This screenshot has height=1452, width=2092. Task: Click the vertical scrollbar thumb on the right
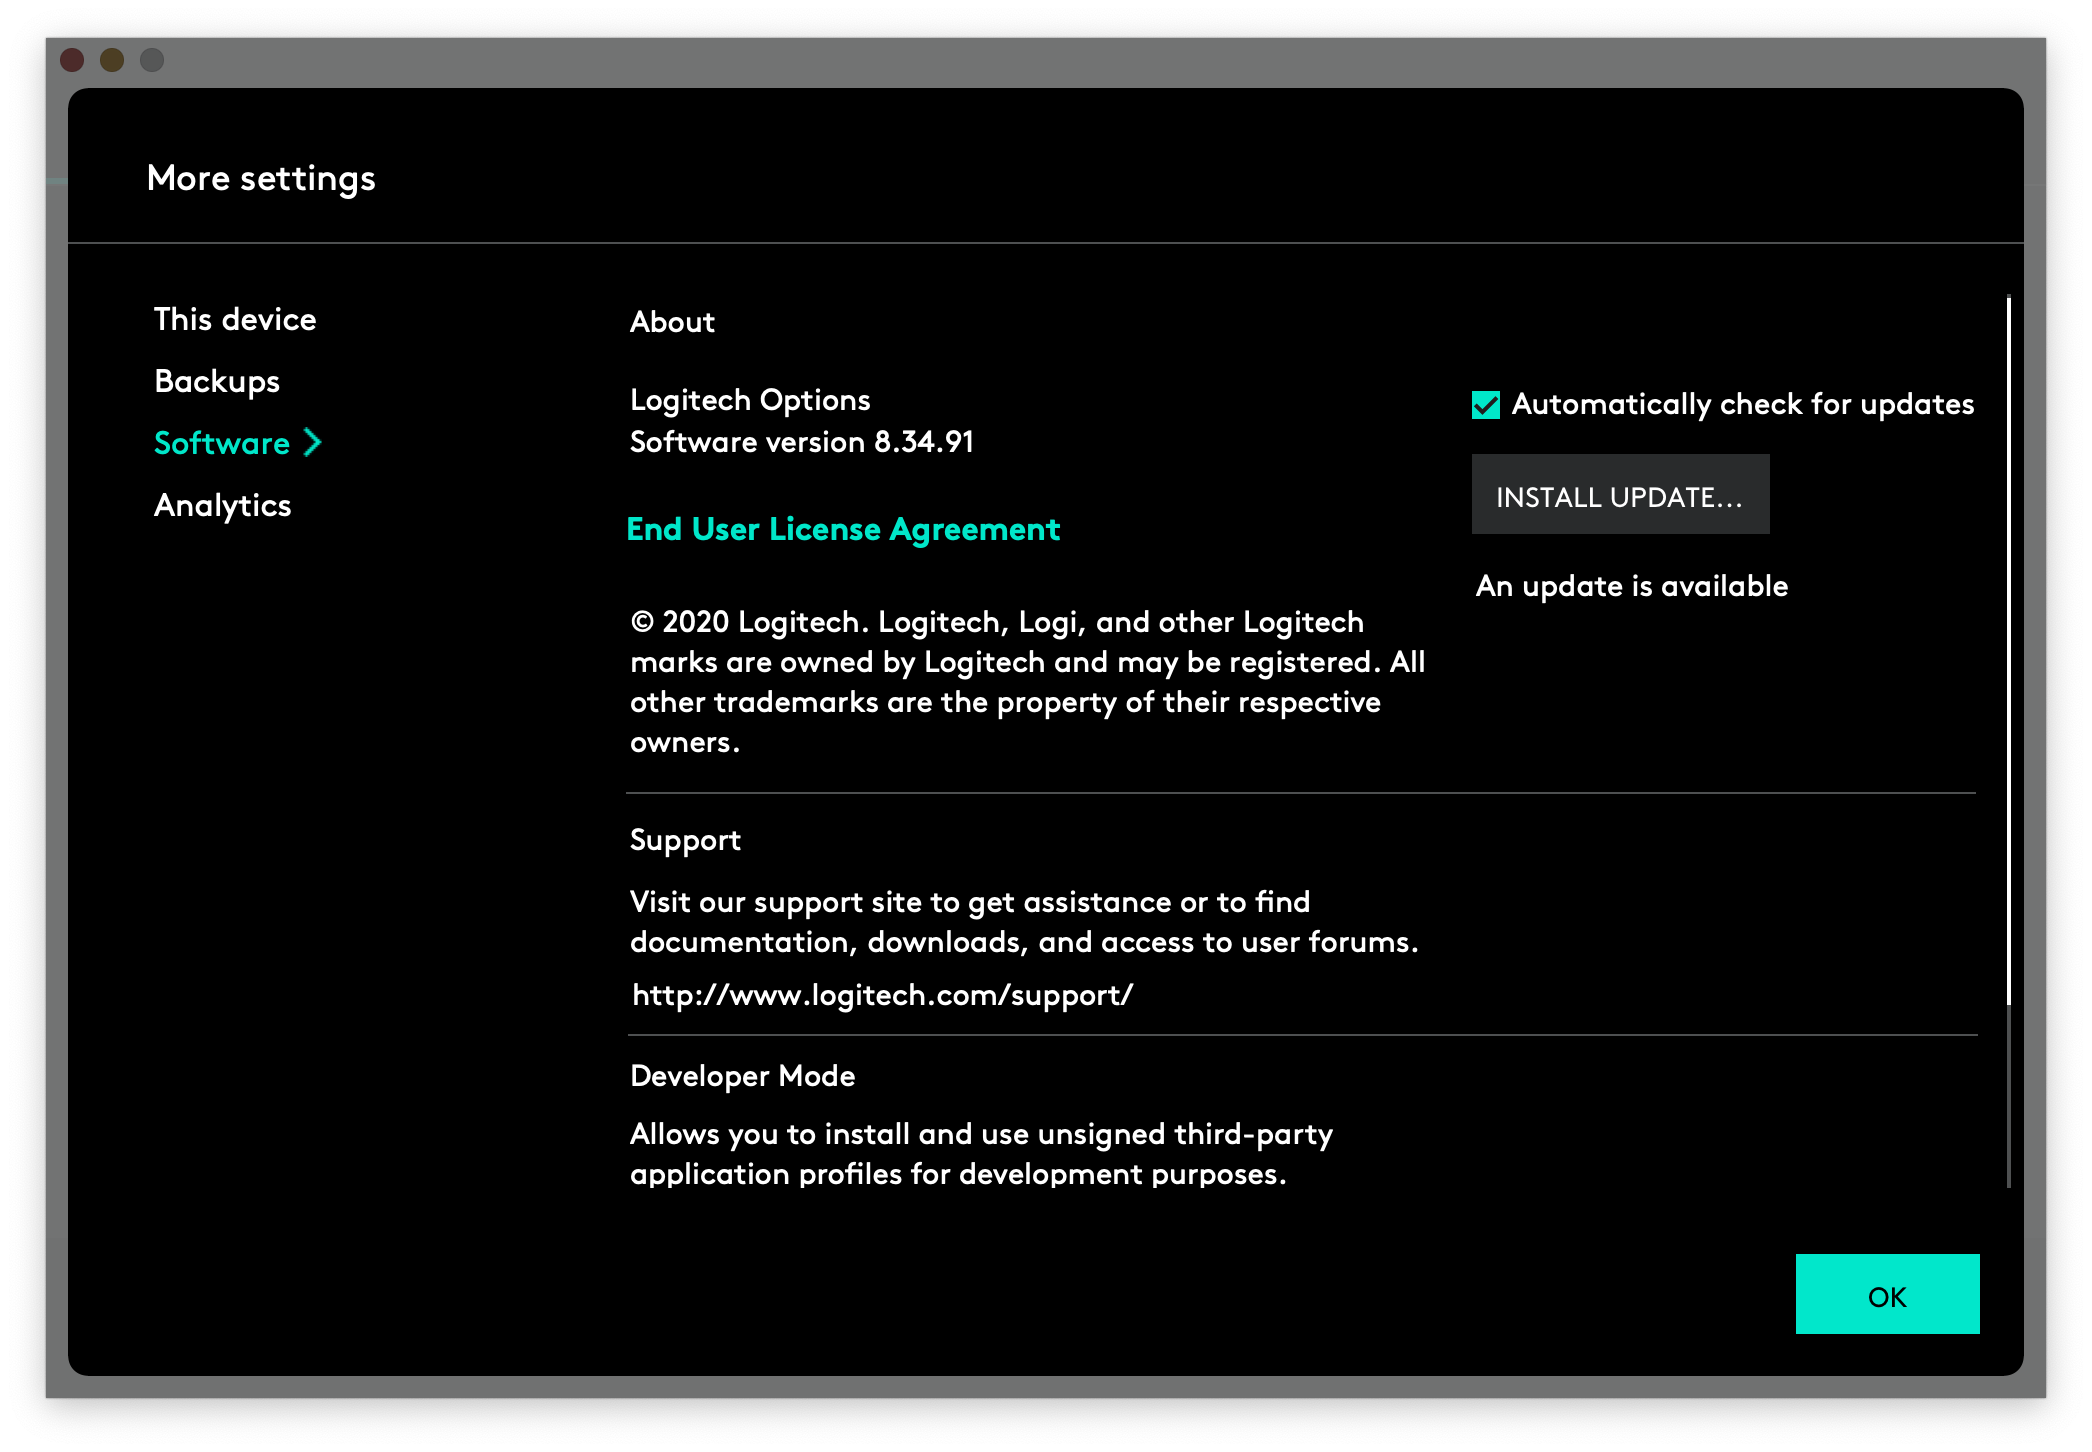2008,650
